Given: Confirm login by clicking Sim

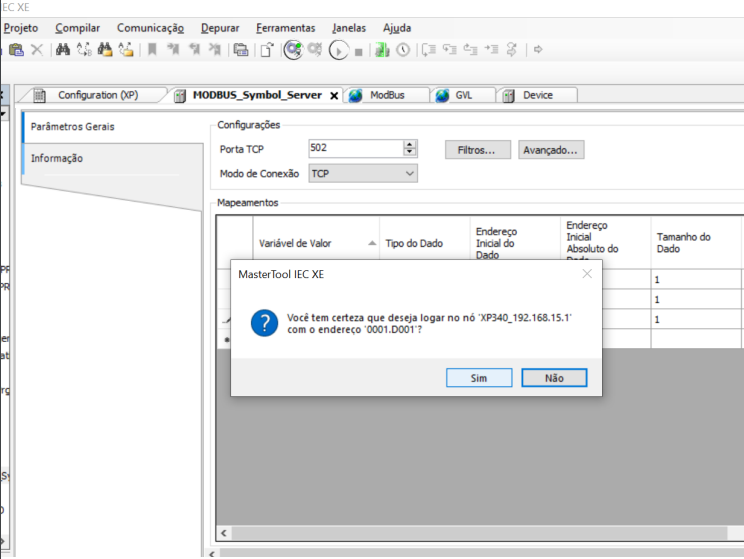Looking at the screenshot, I should 478,379.
